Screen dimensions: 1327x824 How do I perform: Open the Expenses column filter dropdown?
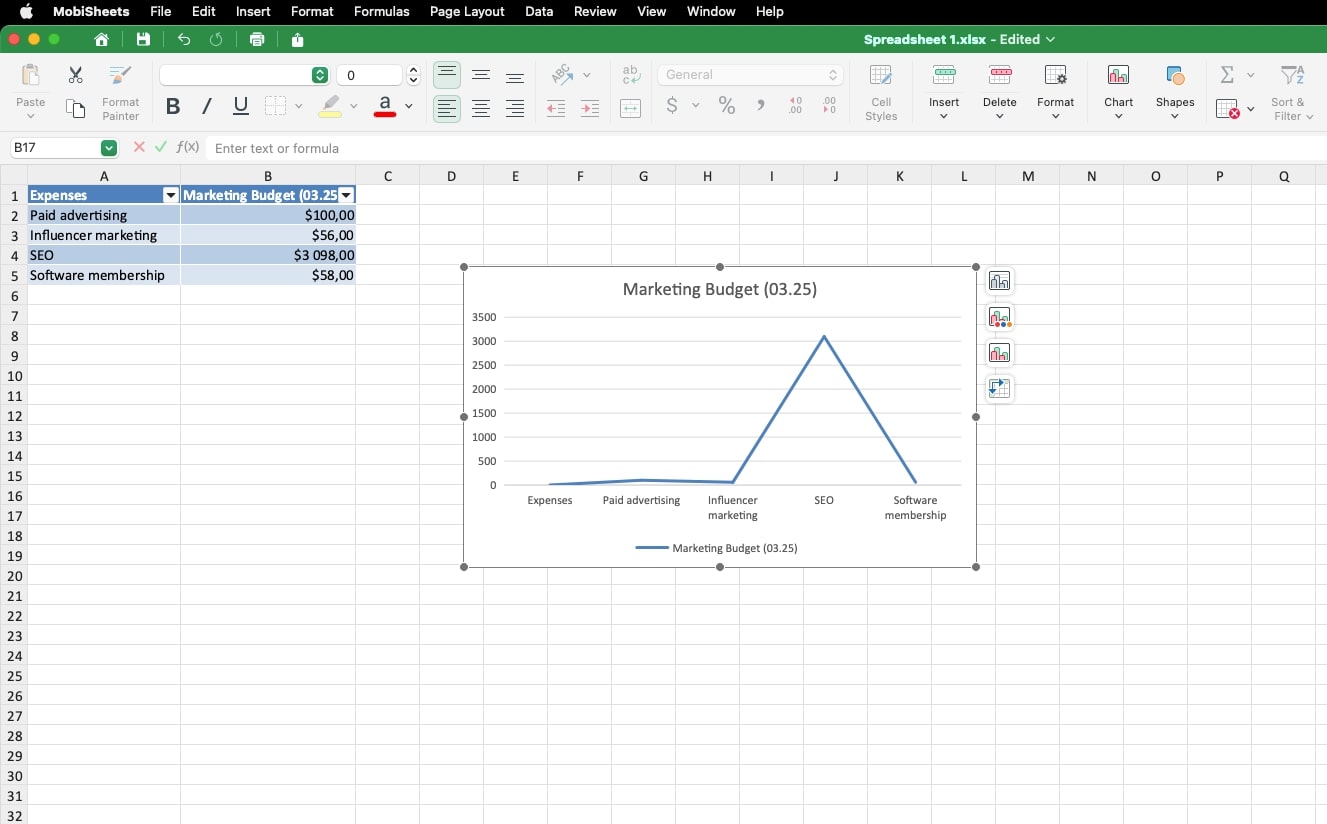click(x=171, y=196)
